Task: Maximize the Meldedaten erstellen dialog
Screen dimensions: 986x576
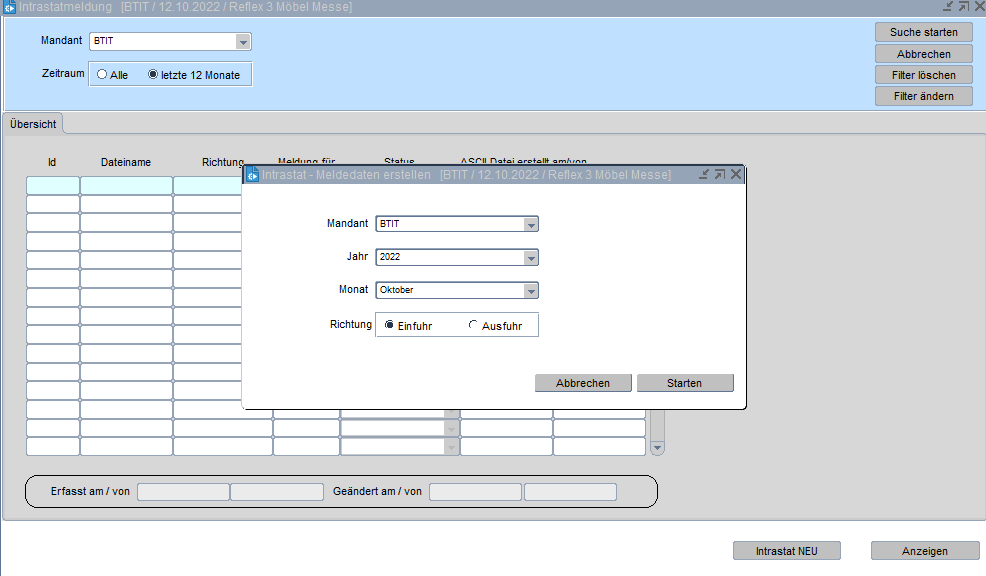Action: click(720, 174)
